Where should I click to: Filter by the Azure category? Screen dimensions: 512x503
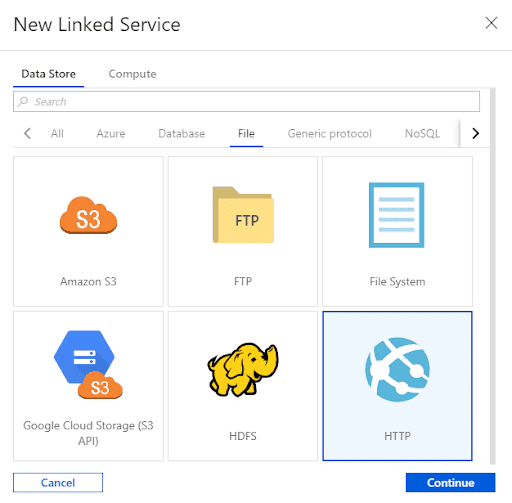pyautogui.click(x=111, y=134)
